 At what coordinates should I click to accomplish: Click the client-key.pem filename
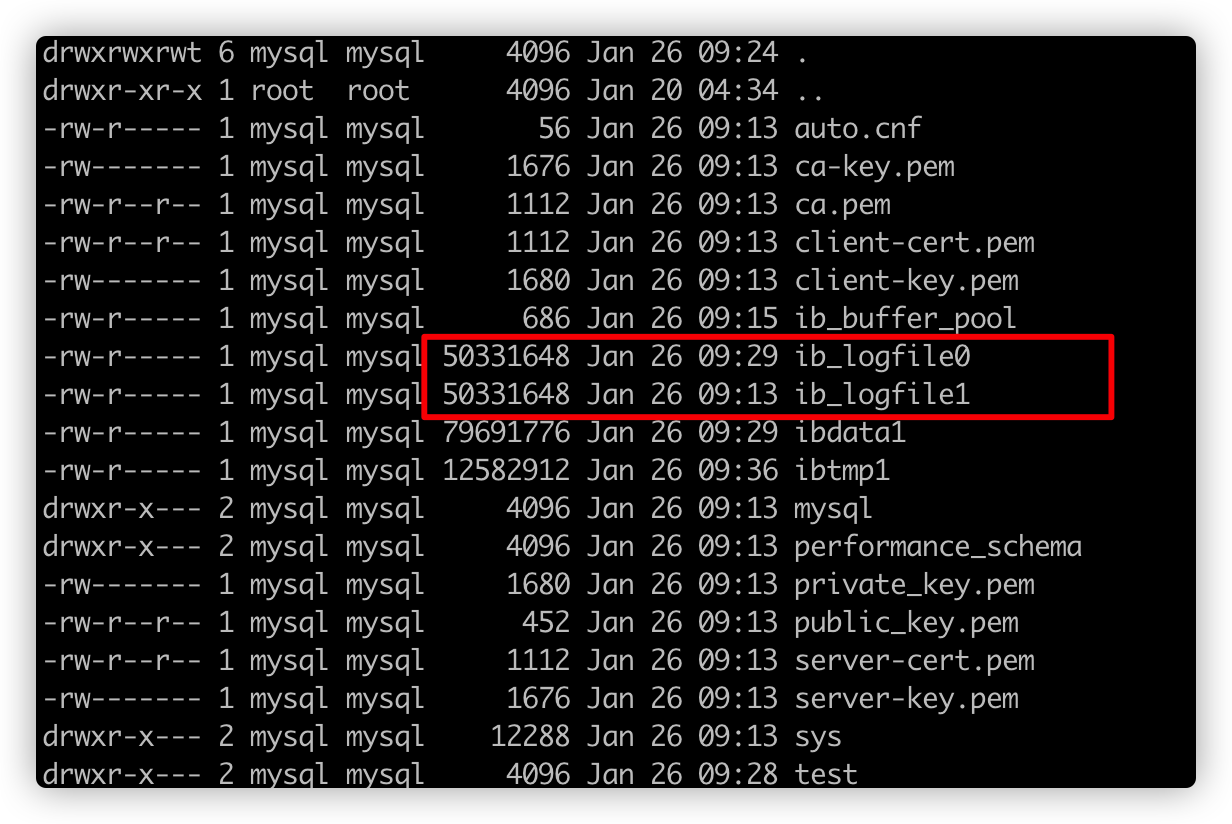906,280
